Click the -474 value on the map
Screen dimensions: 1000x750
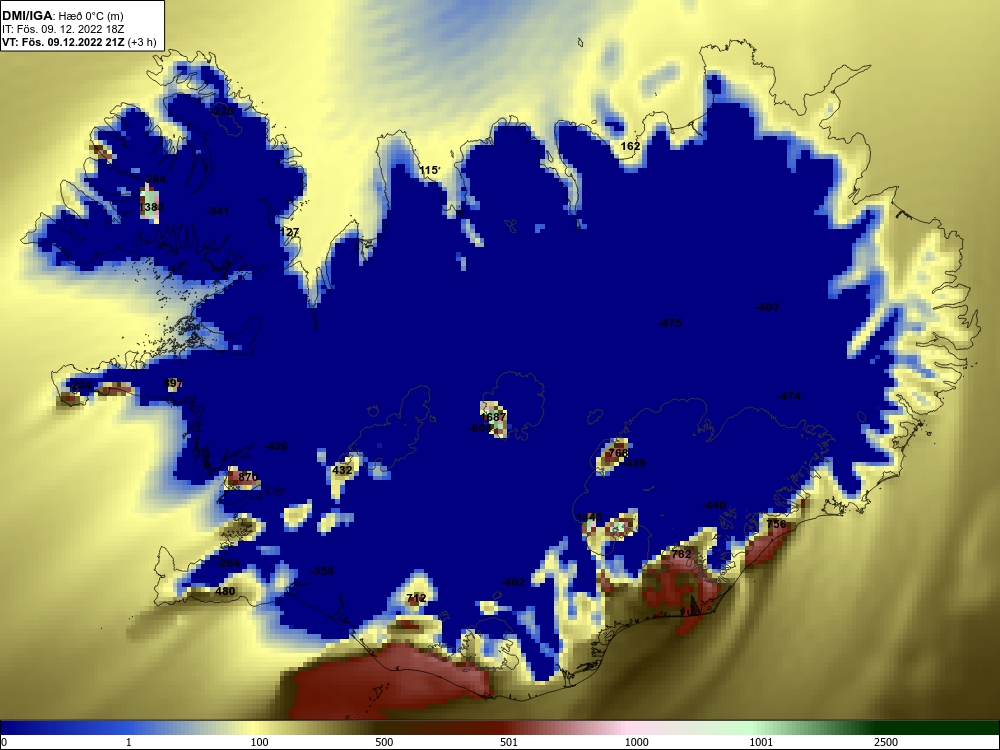(789, 397)
